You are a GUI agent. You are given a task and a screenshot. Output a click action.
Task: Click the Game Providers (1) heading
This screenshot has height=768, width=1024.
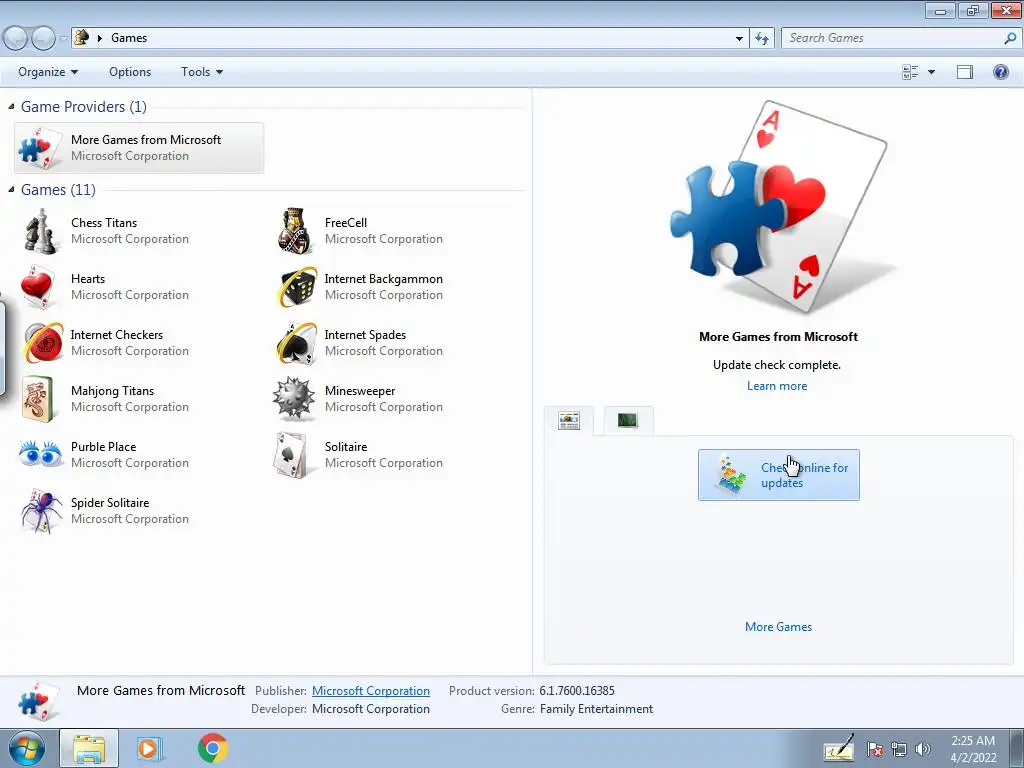(84, 106)
